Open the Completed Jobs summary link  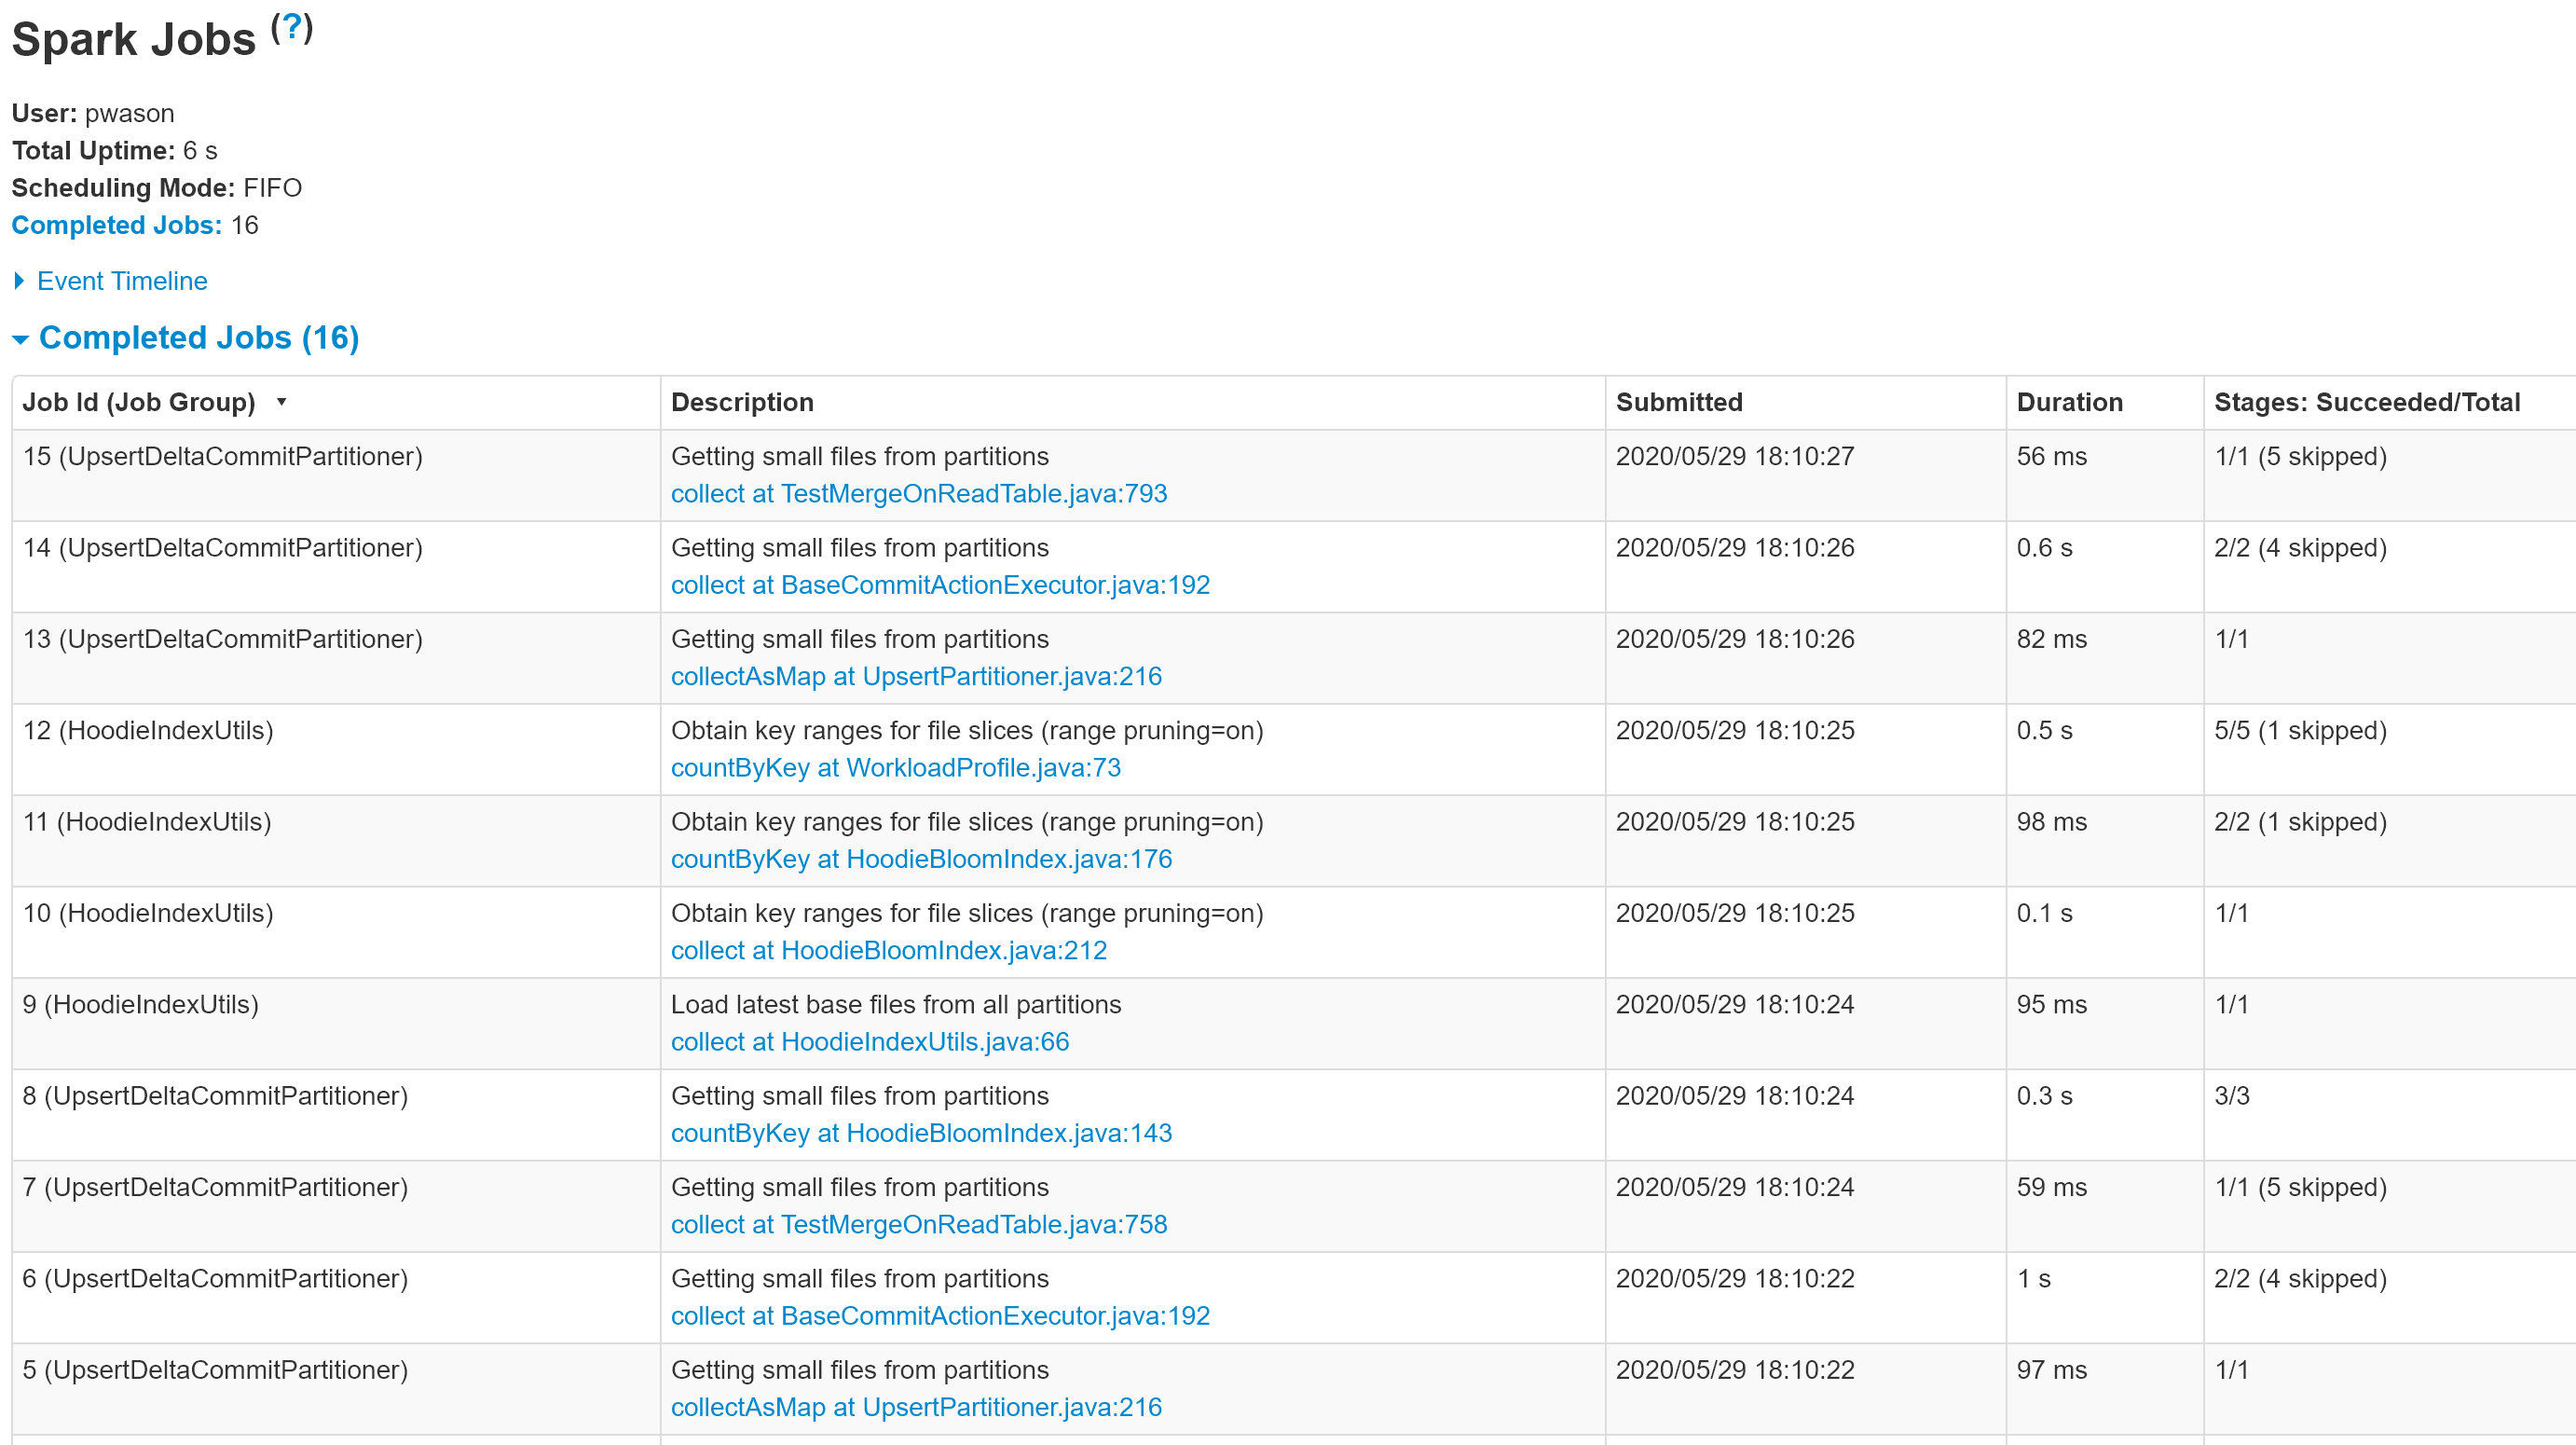click(x=116, y=225)
